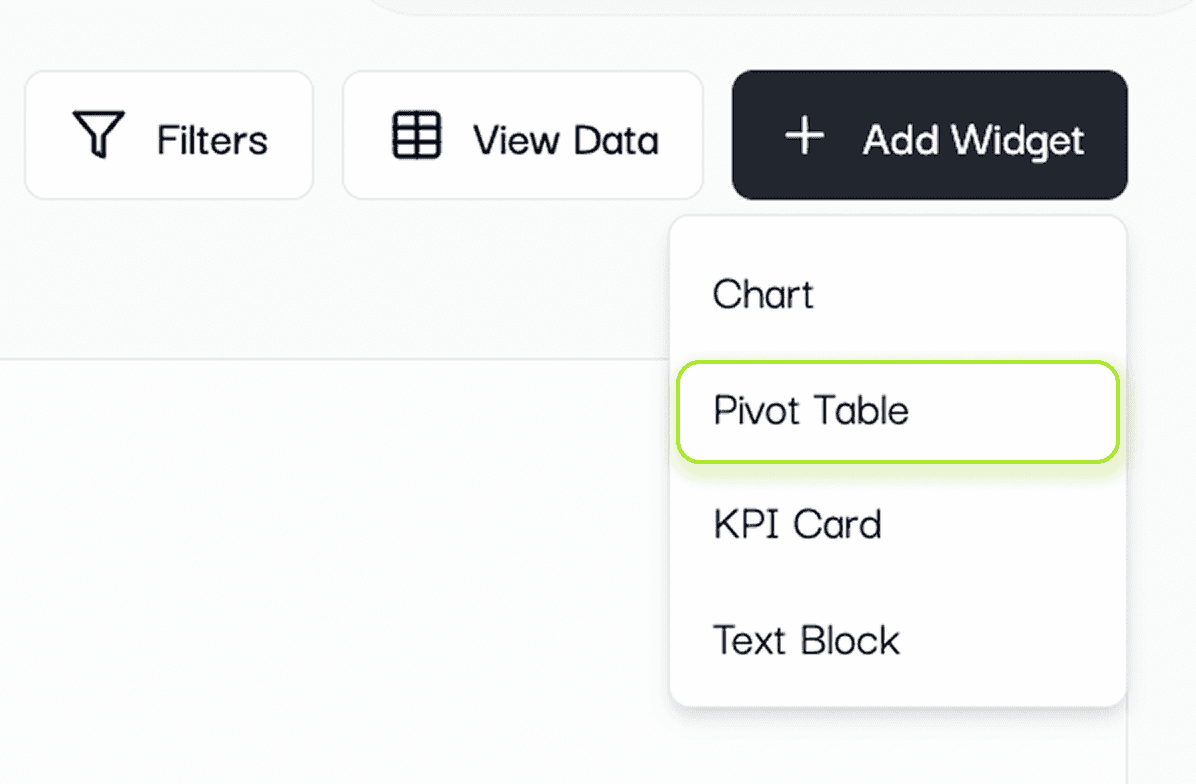Collapse the Add Widget dropdown

929,135
